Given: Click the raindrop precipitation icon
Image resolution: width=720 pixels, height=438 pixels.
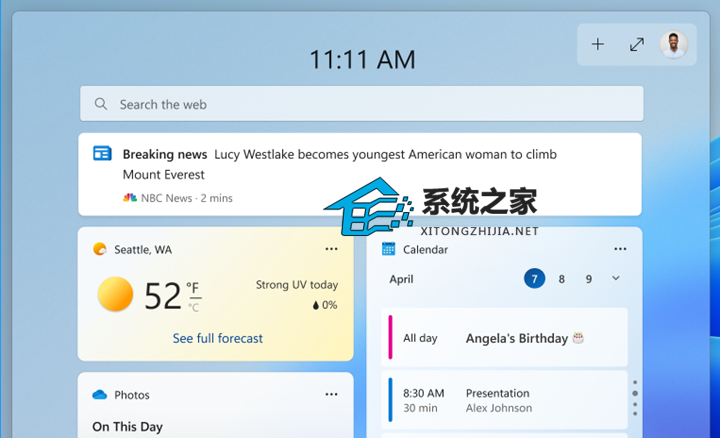Looking at the screenshot, I should (315, 305).
